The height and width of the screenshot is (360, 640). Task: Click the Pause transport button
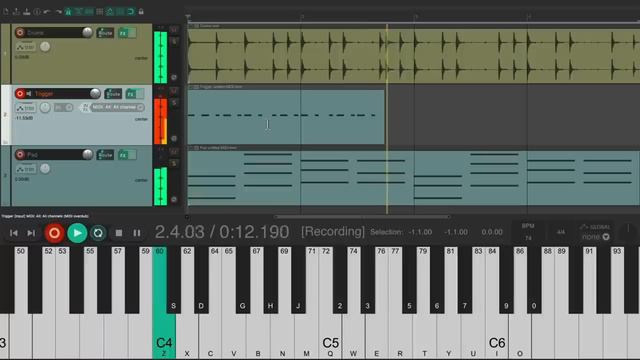tap(137, 233)
